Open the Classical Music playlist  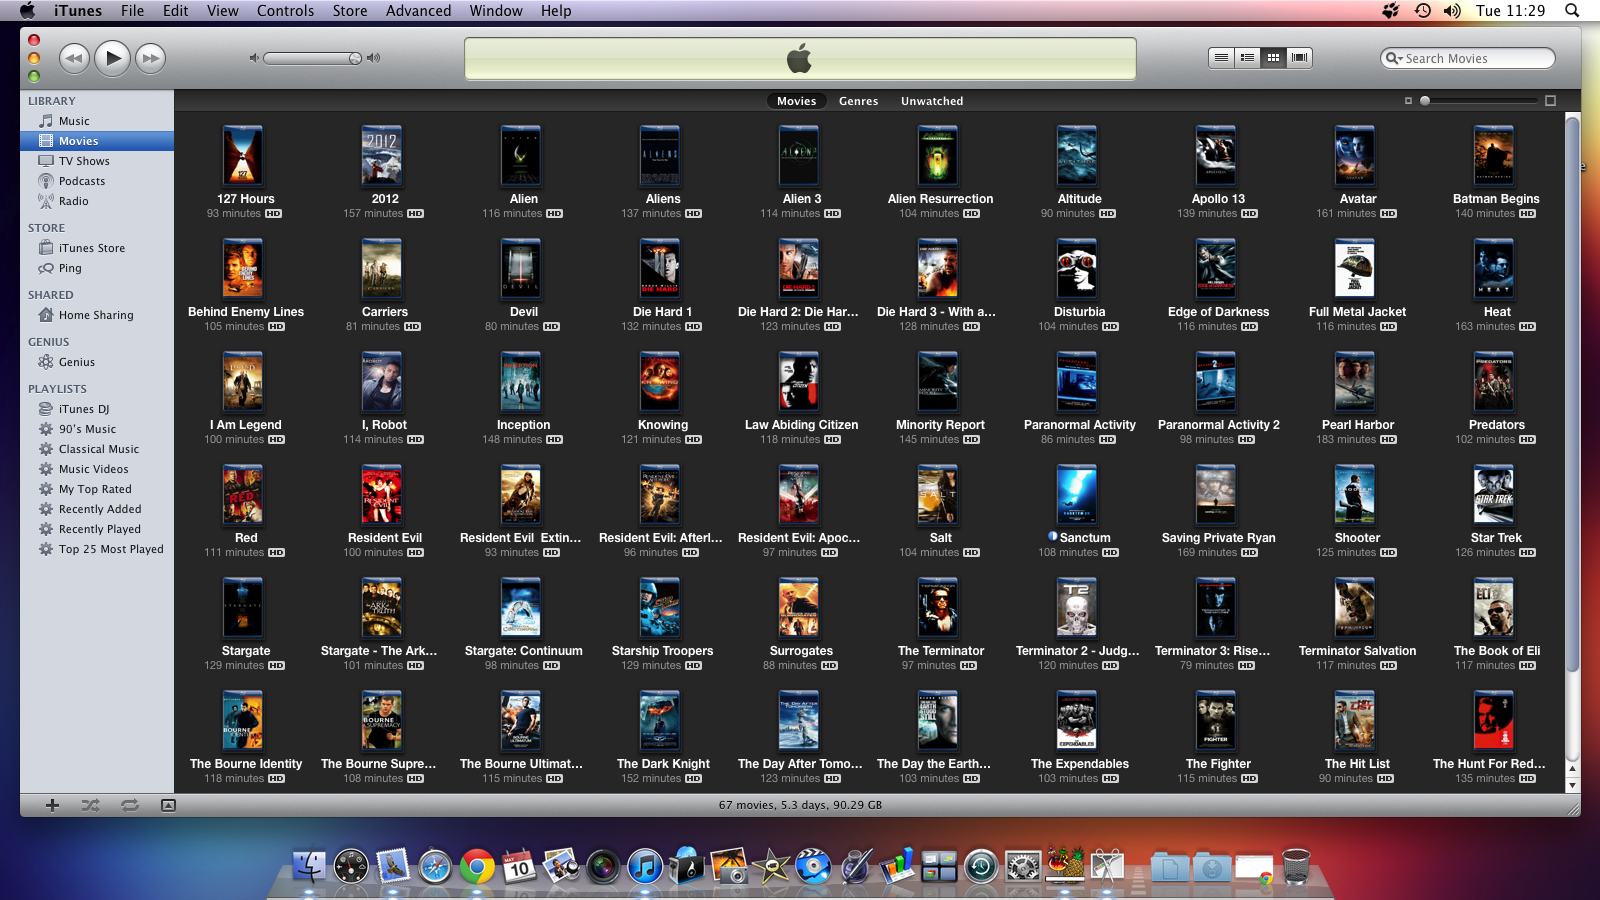coord(97,449)
